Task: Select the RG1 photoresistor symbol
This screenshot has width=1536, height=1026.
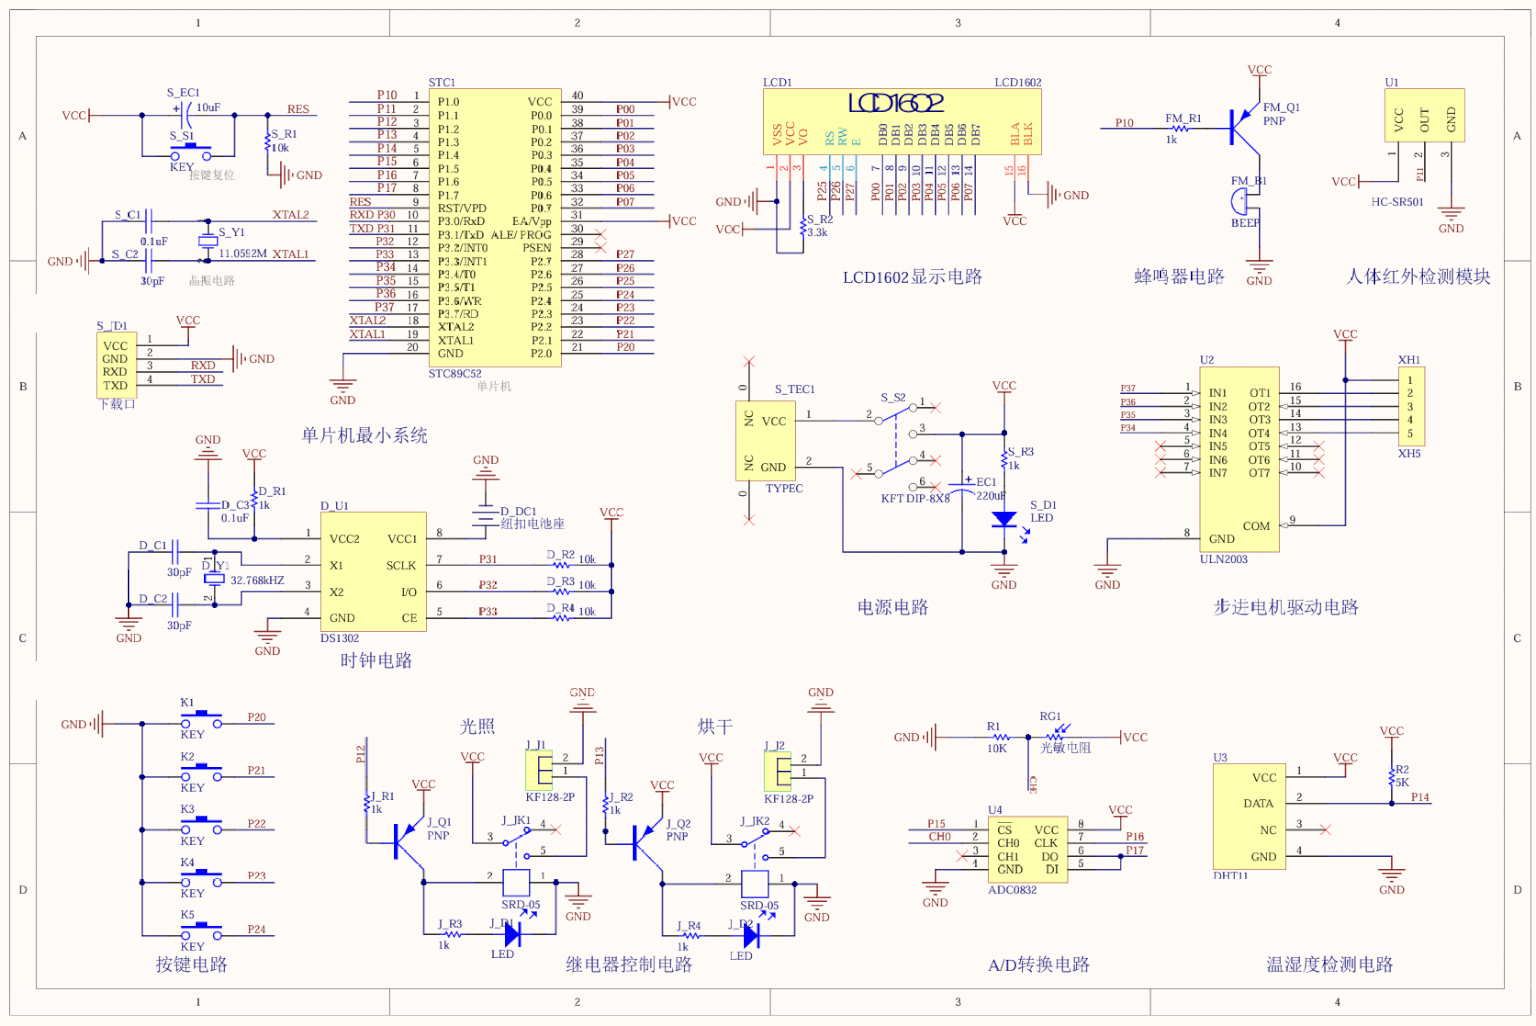Action: click(x=1054, y=735)
